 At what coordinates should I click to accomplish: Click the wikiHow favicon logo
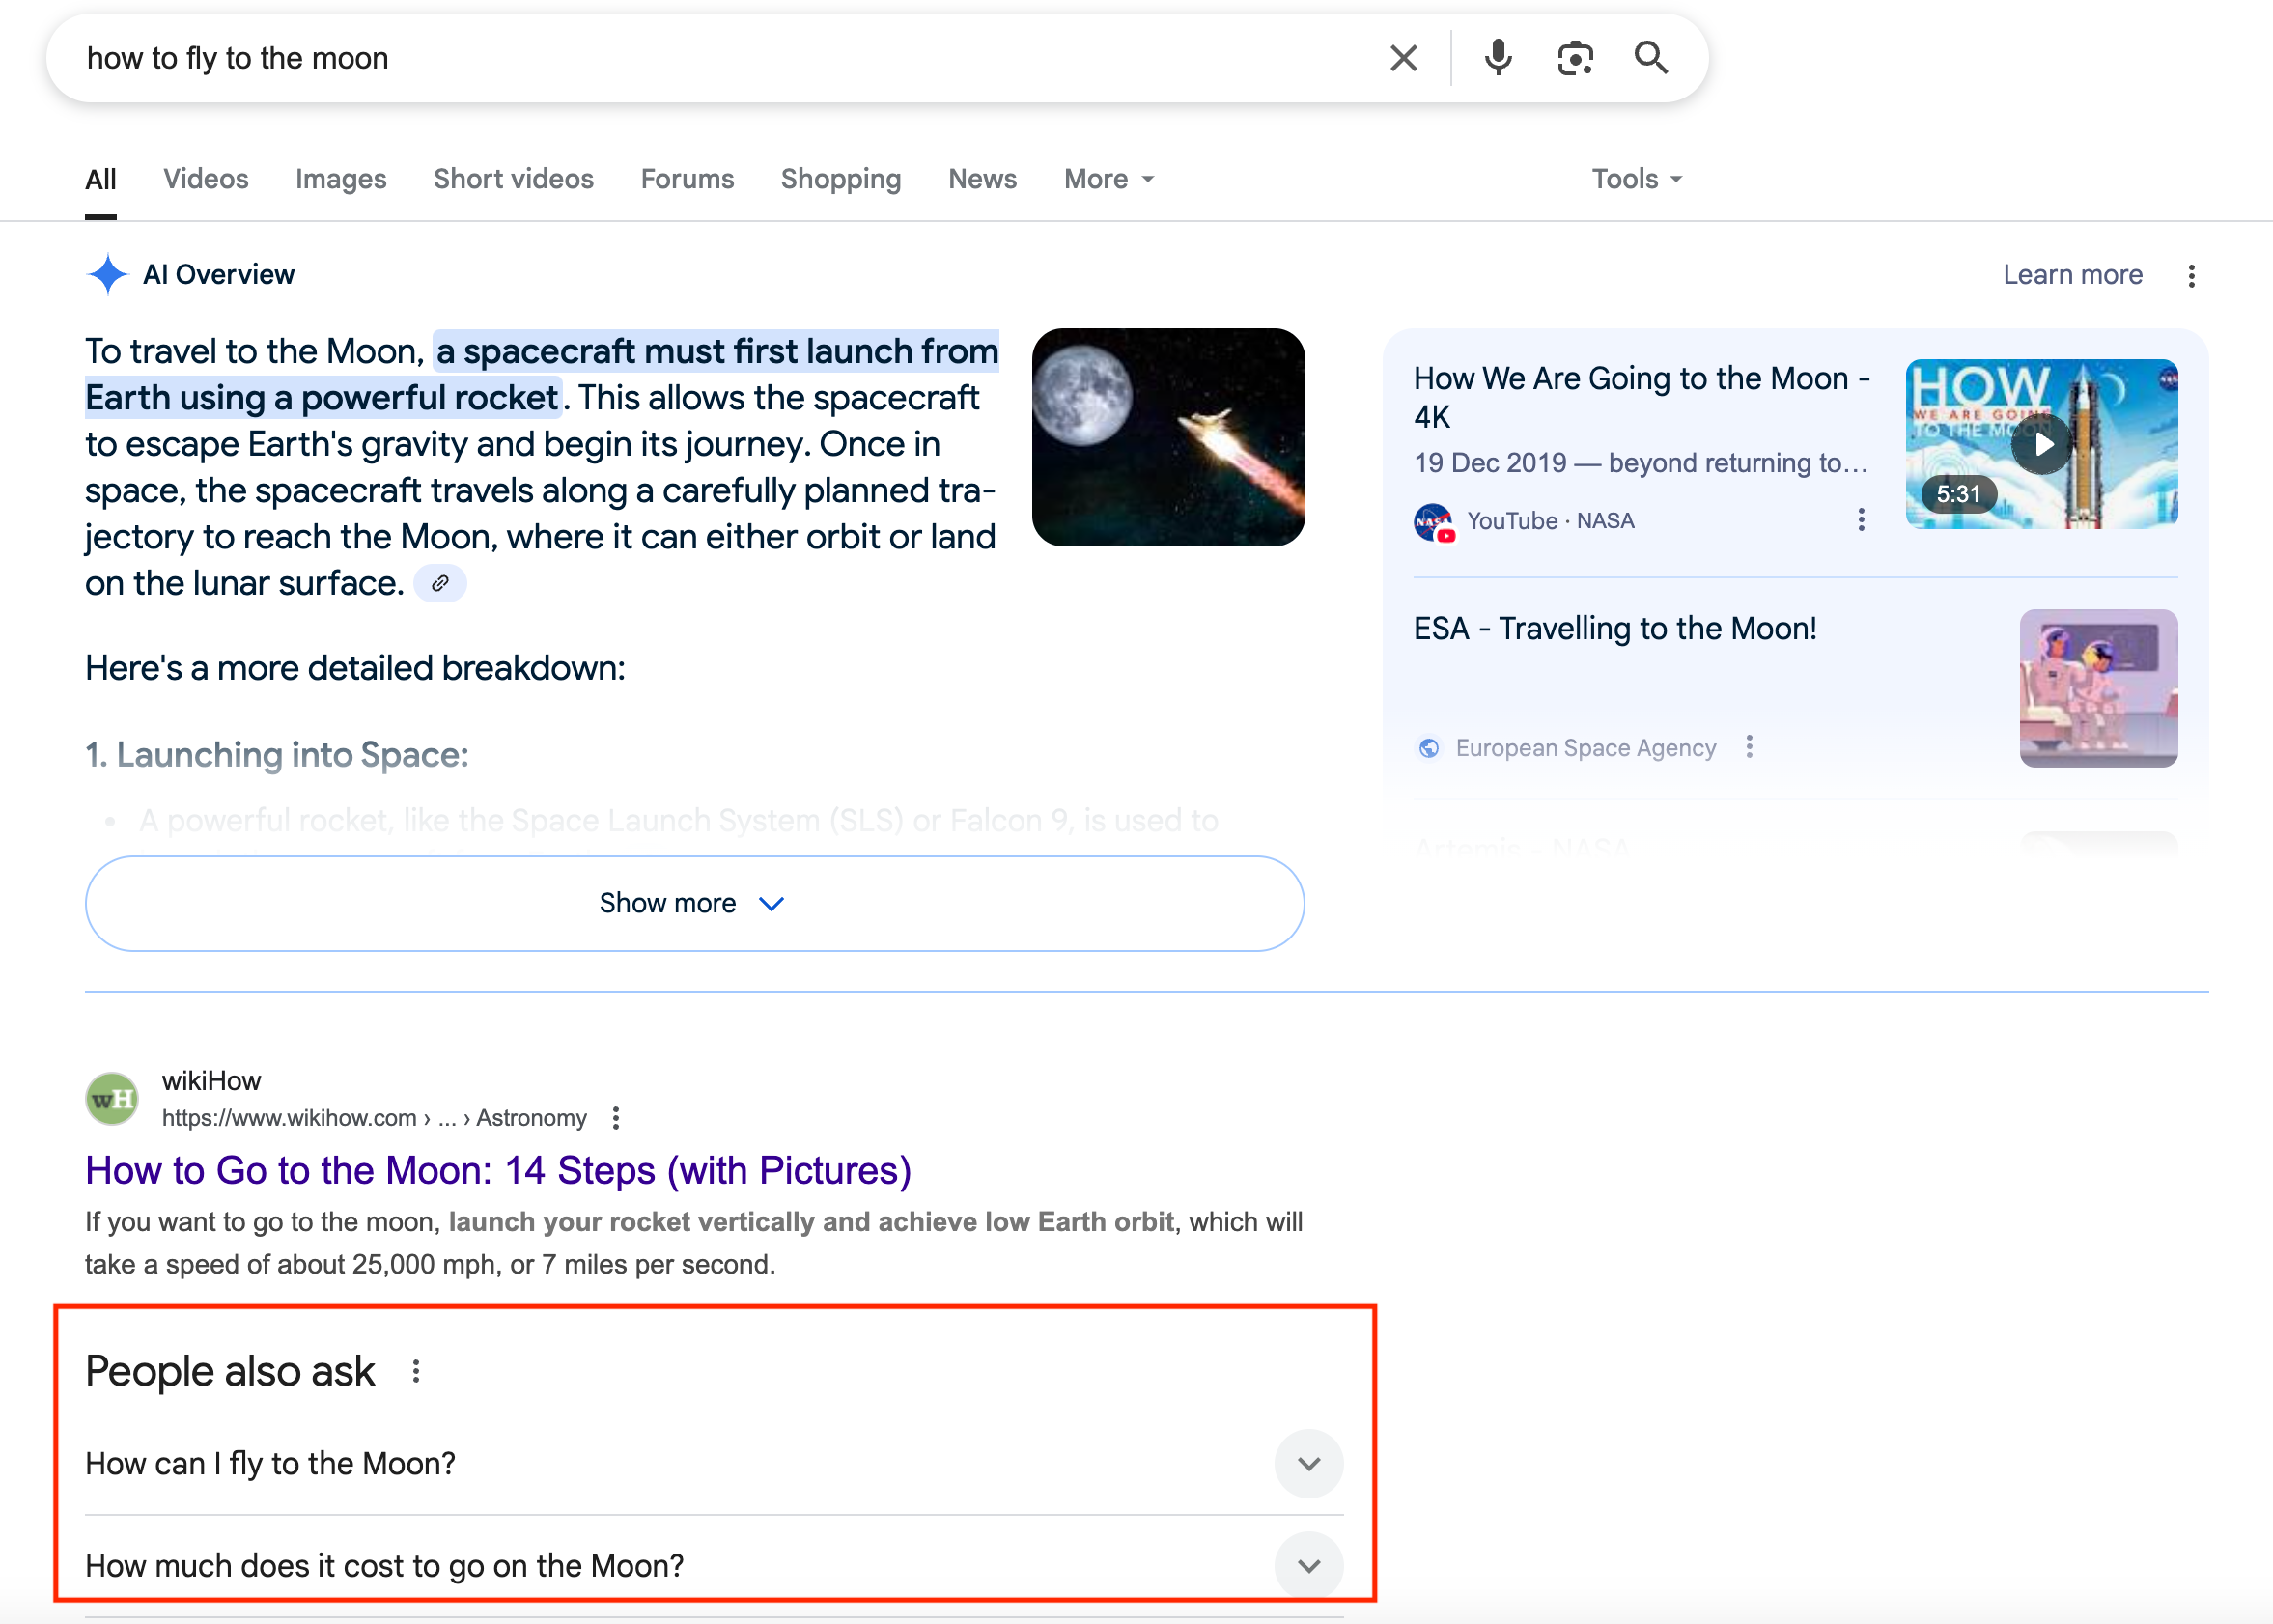coord(112,1099)
